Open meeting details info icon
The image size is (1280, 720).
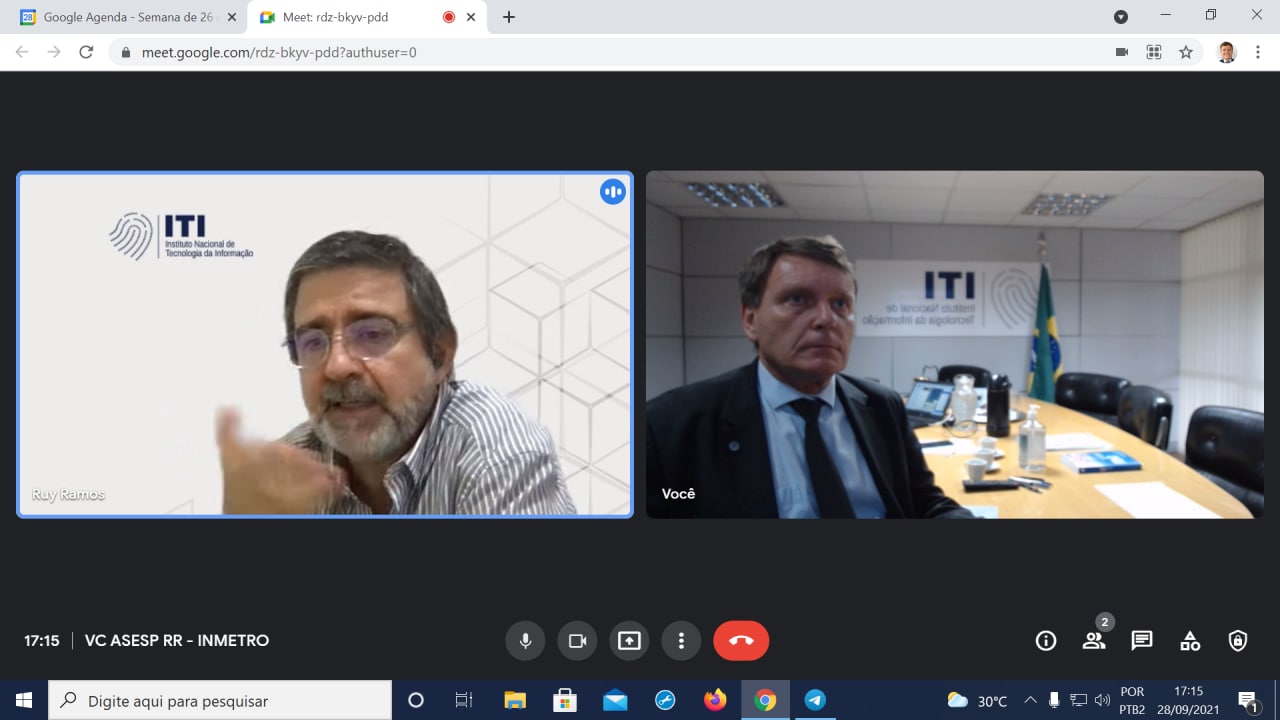pos(1046,641)
